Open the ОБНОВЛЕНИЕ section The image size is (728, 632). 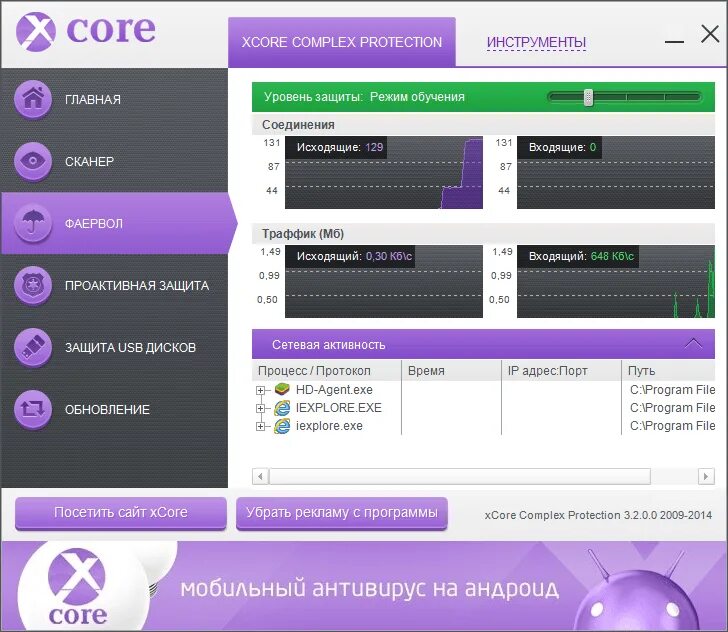tap(107, 410)
